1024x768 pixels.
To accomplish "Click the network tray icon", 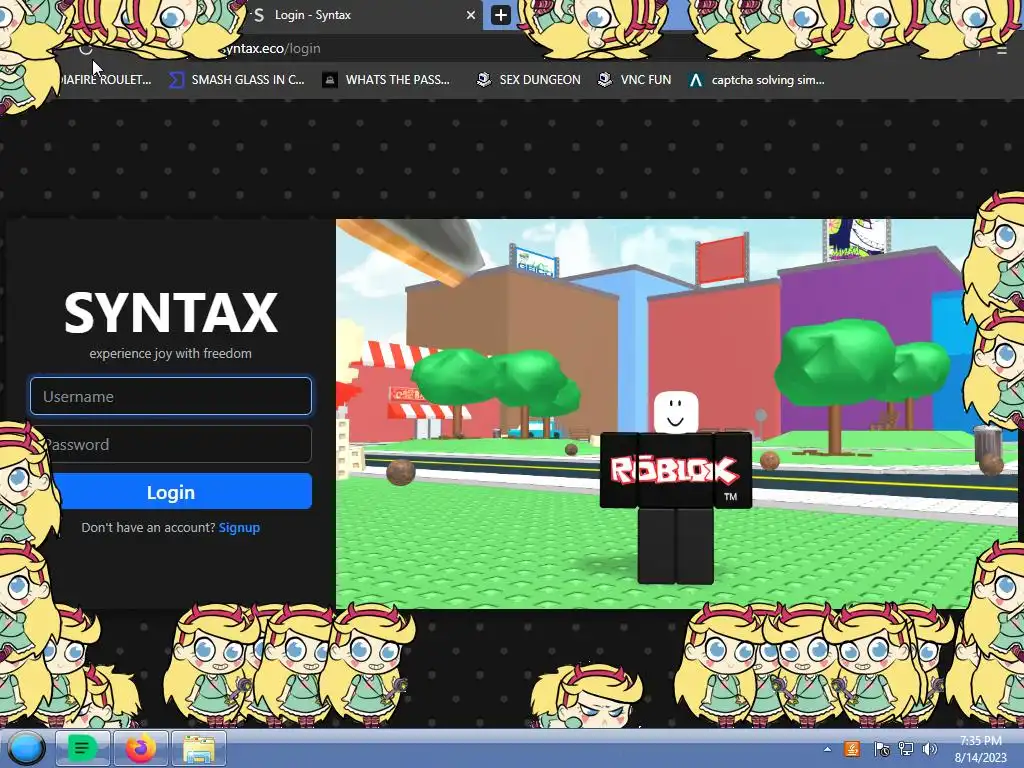I will click(x=906, y=749).
